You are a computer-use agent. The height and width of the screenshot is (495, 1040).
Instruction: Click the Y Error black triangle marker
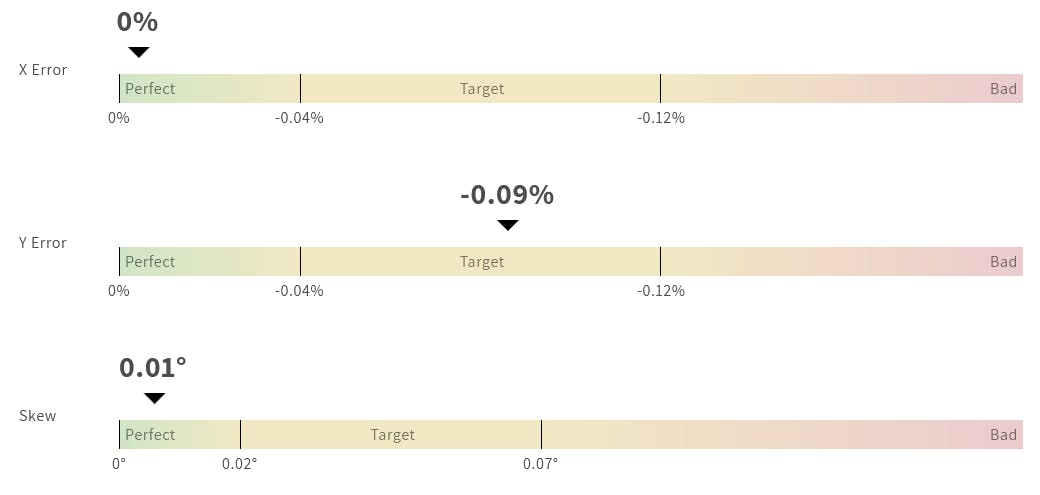(x=508, y=225)
